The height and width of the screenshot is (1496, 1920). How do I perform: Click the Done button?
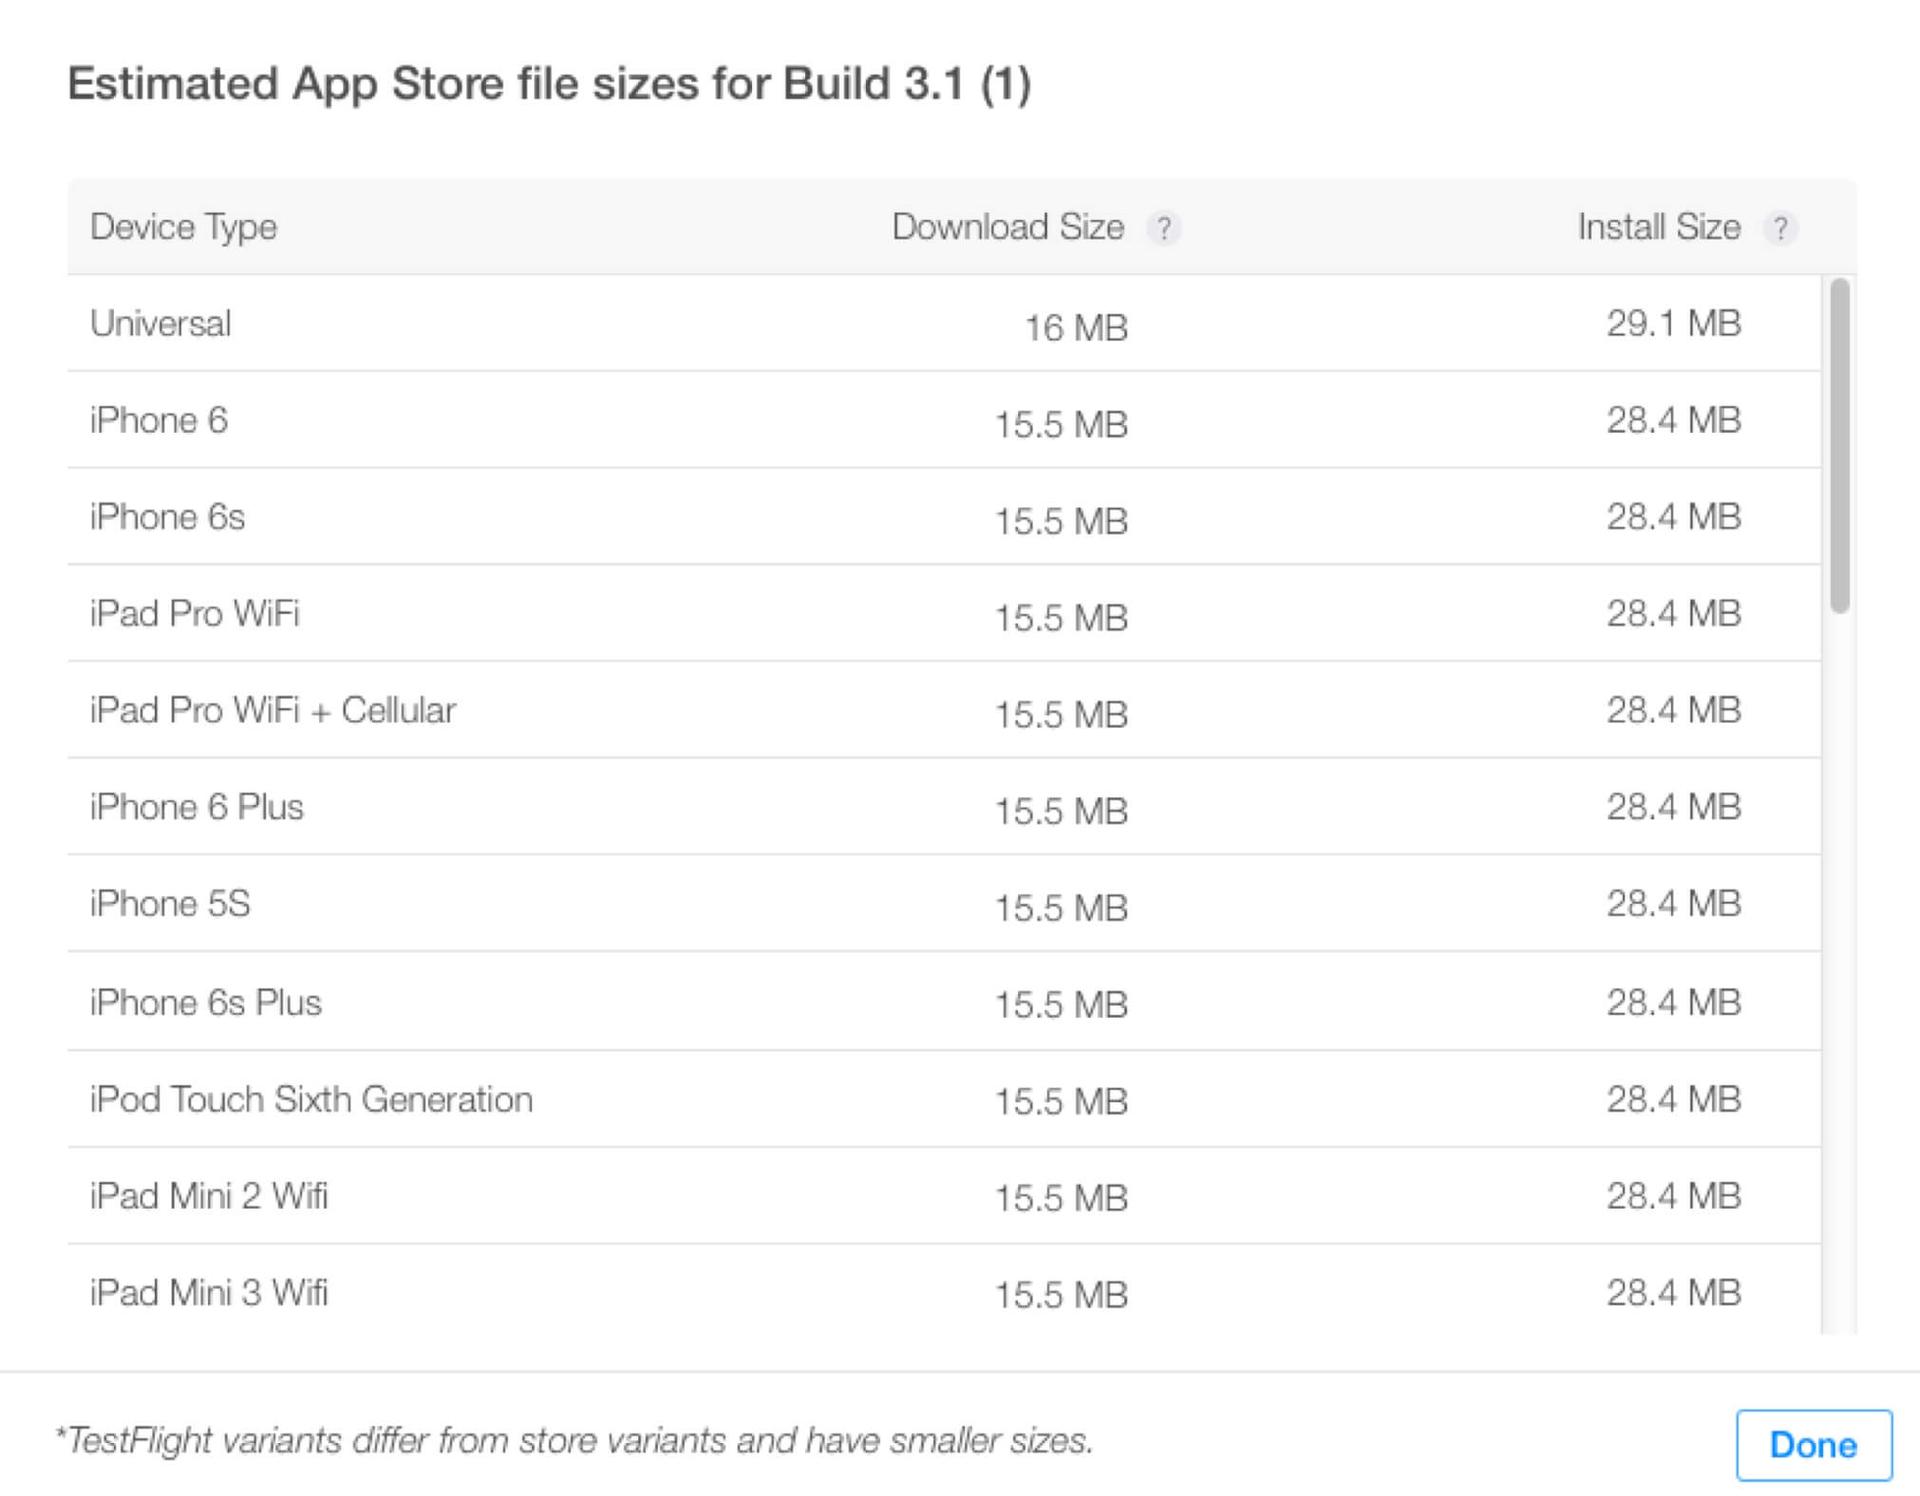click(1814, 1445)
